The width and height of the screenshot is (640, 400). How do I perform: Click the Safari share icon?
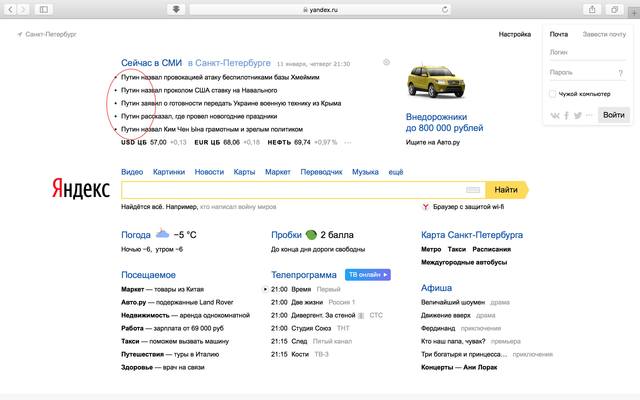(x=592, y=9)
